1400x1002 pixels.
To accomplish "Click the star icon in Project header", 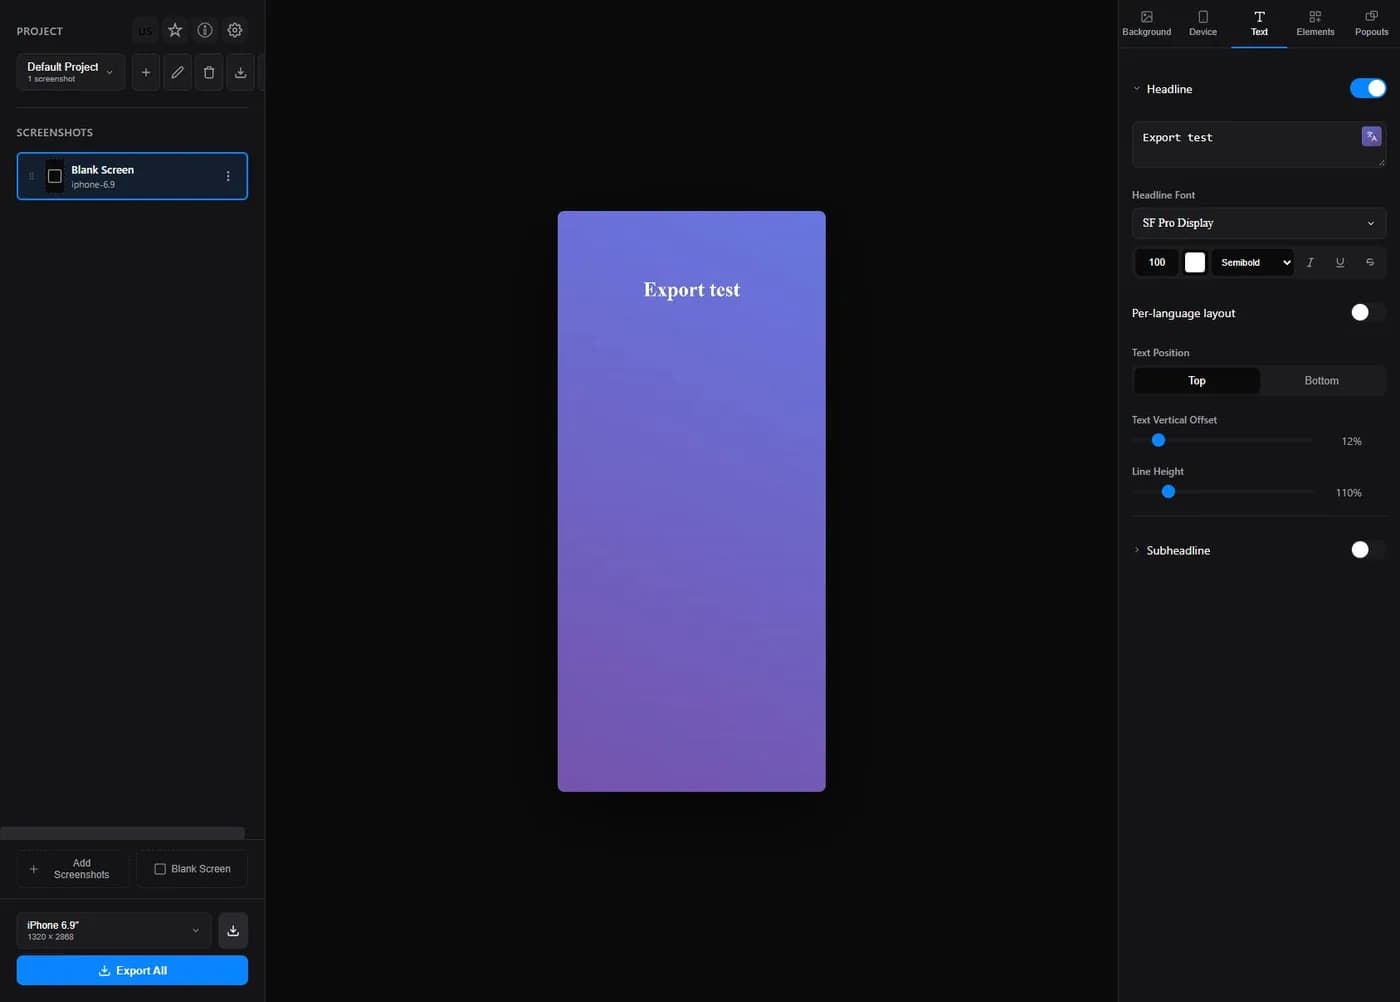I will click(x=175, y=30).
